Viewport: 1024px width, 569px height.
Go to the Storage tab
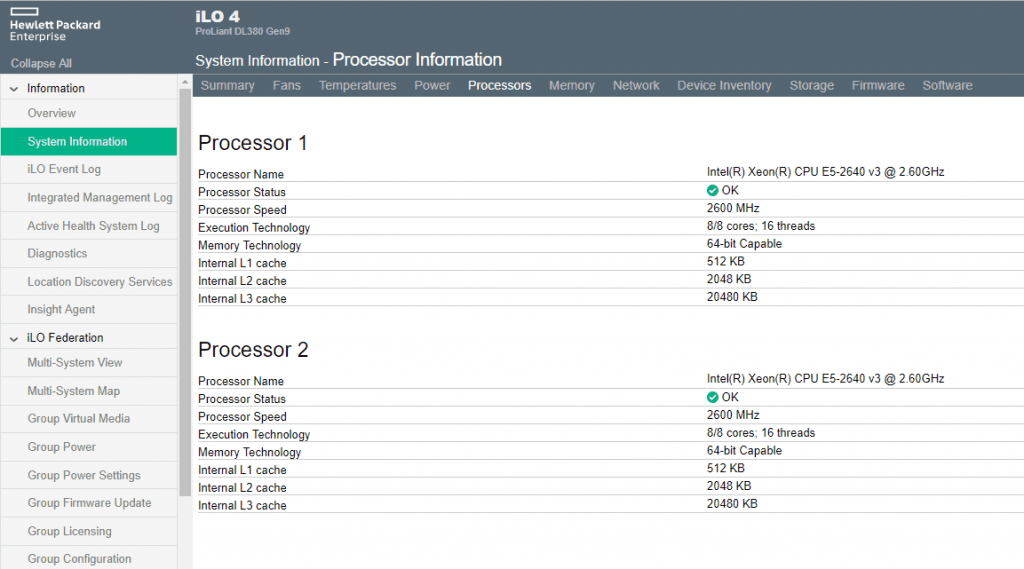(812, 86)
